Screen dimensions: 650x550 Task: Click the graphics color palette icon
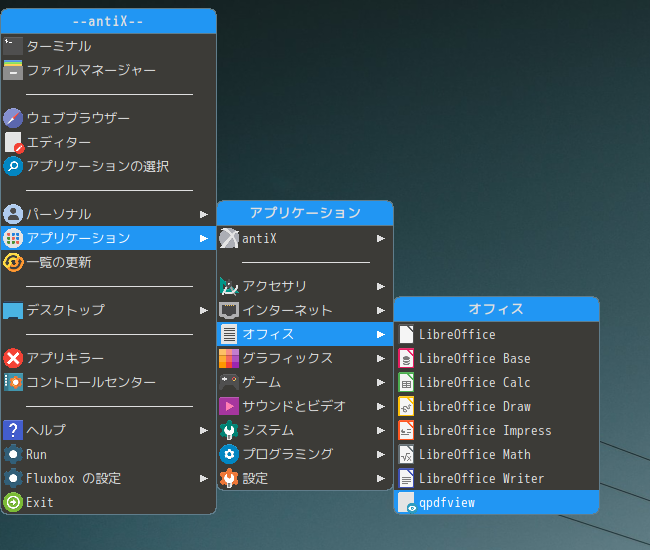tap(229, 359)
